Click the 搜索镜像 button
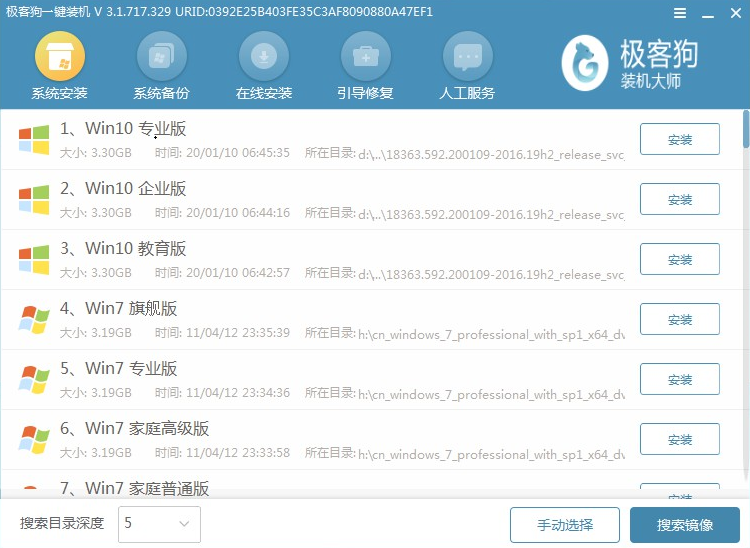Screen dimensions: 750x548 tap(685, 525)
